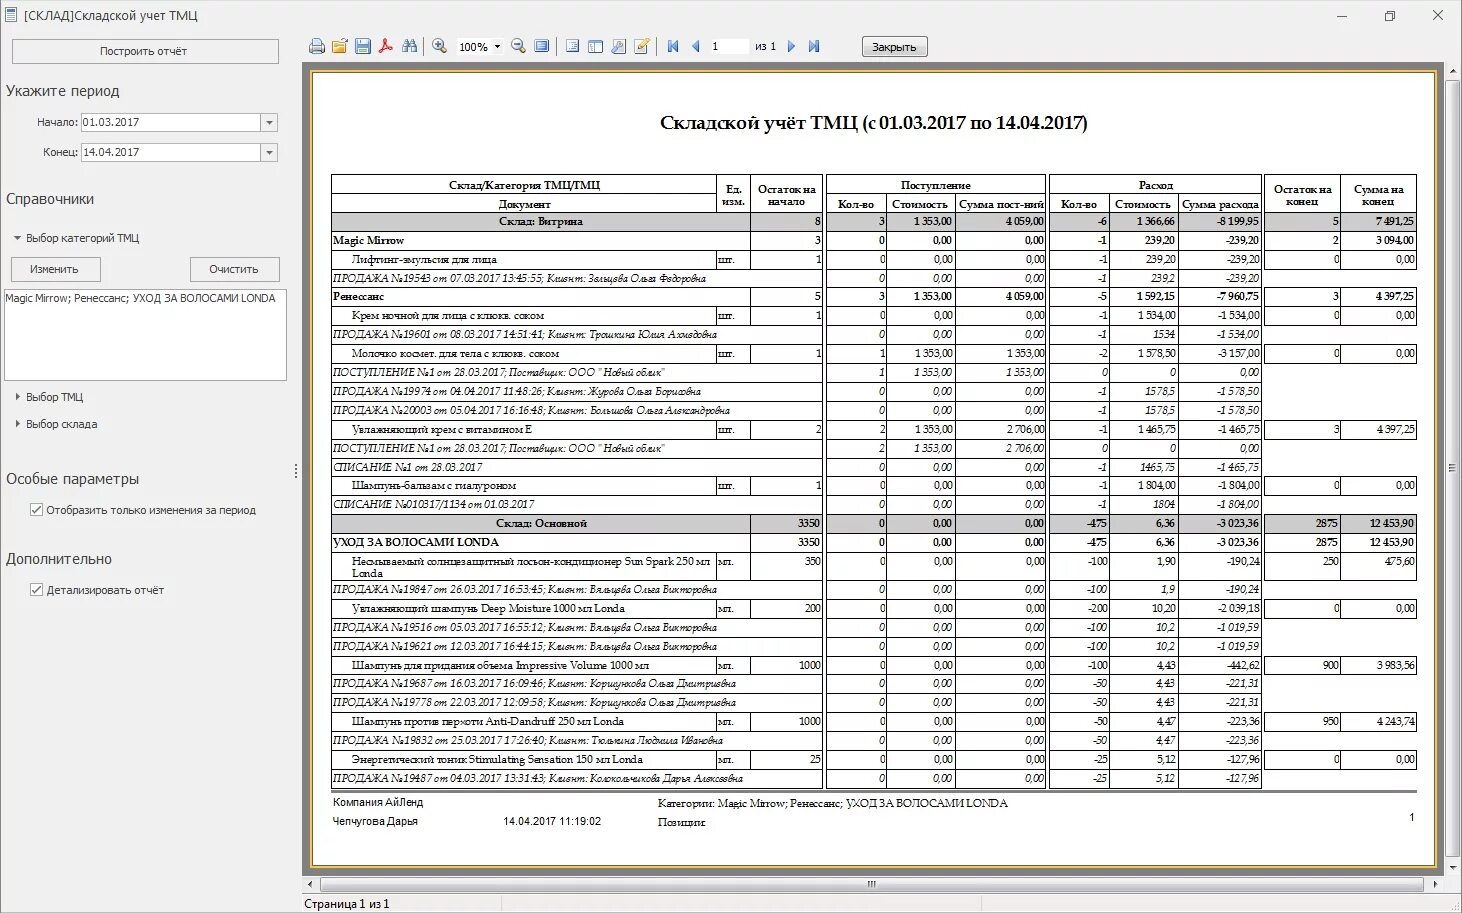
Task: Click the selected categories list box
Action: 145,335
